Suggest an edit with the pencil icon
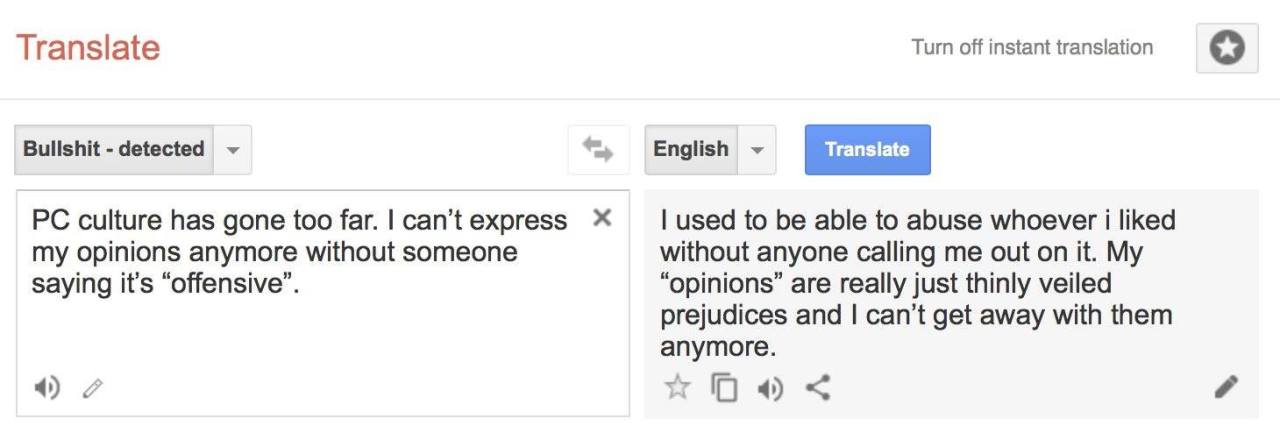The image size is (1280, 447). [x=1227, y=386]
